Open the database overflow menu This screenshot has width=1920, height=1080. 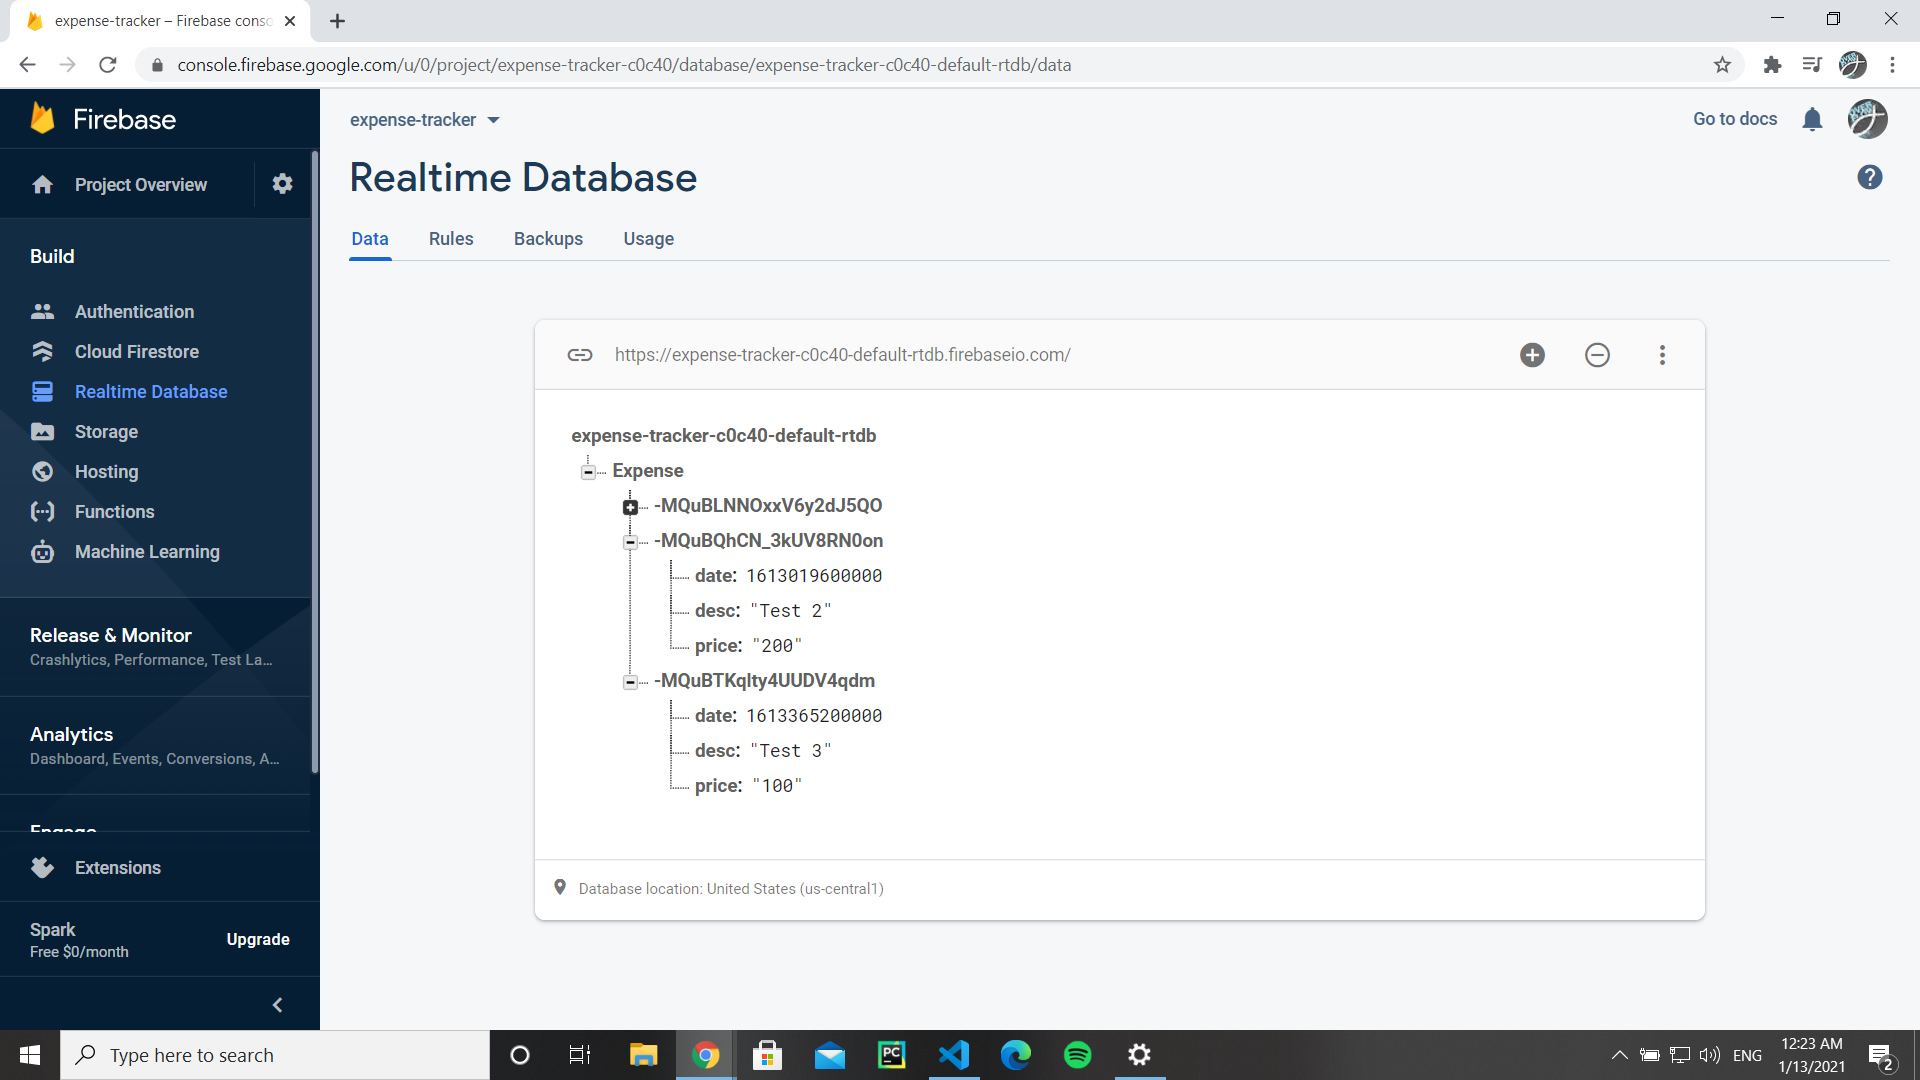[1662, 354]
